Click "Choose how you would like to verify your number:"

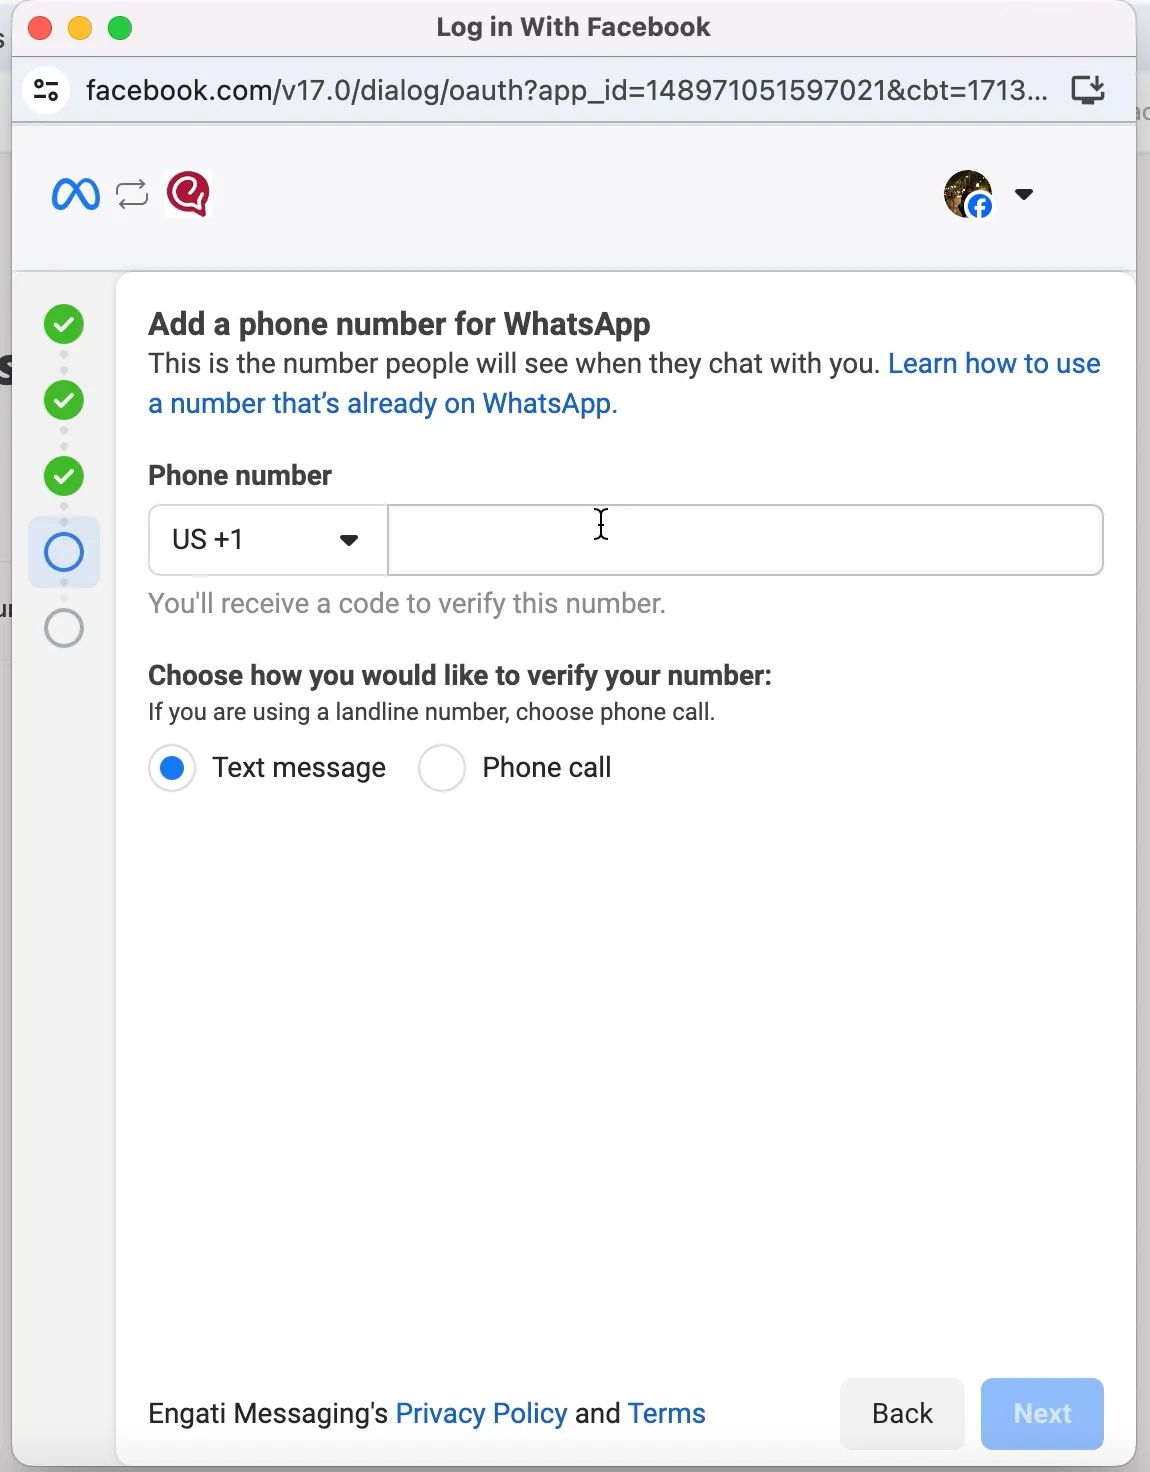click(x=460, y=675)
